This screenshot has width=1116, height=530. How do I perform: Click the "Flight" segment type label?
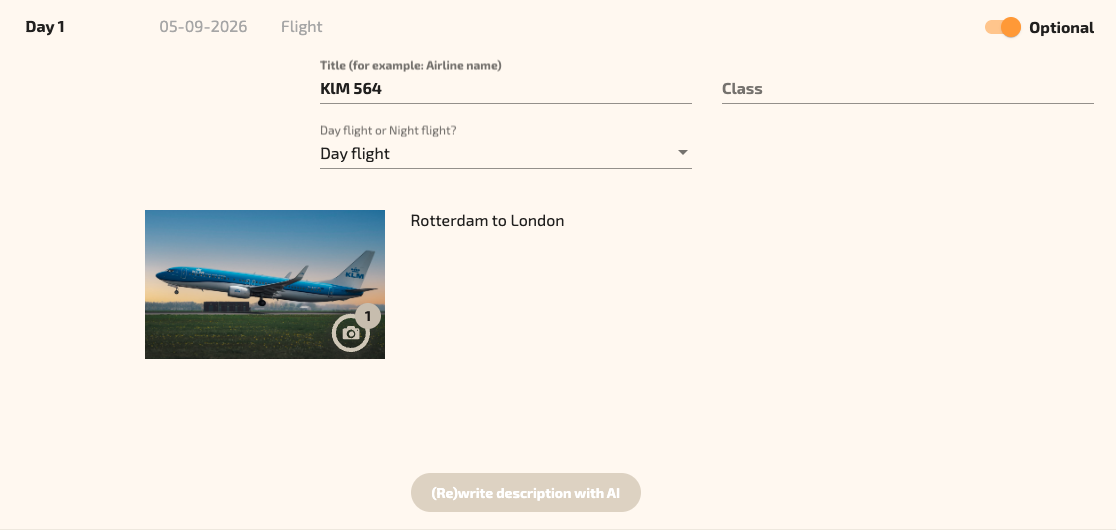click(x=302, y=27)
